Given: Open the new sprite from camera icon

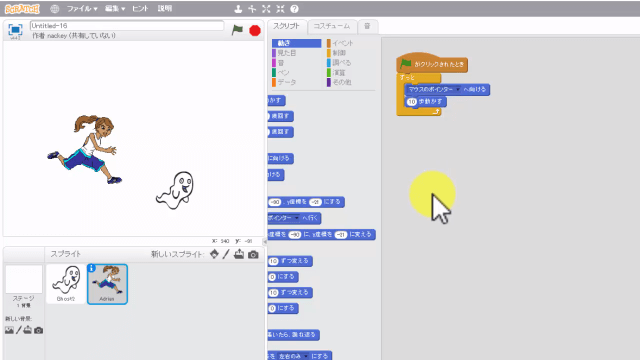Looking at the screenshot, I should click(253, 254).
